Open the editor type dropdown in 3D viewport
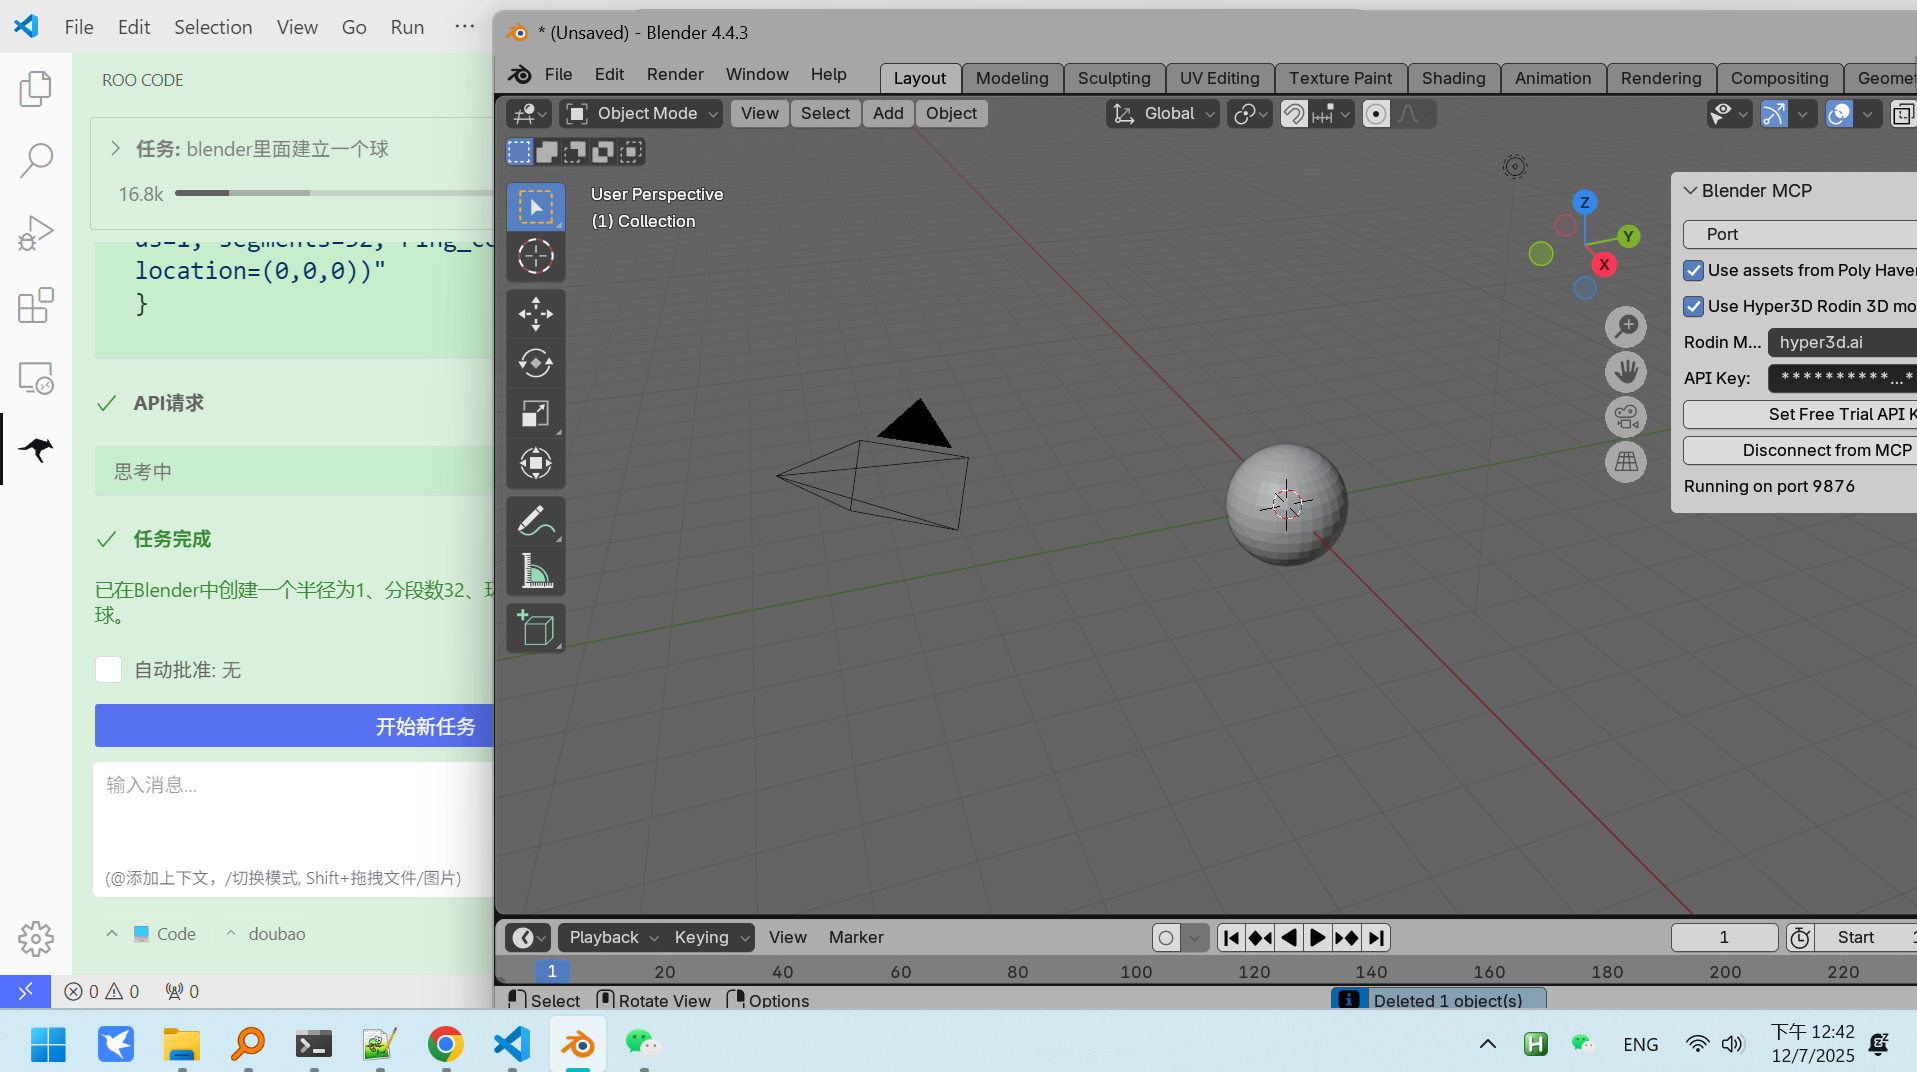Image resolution: width=1917 pixels, height=1072 pixels. coord(528,114)
